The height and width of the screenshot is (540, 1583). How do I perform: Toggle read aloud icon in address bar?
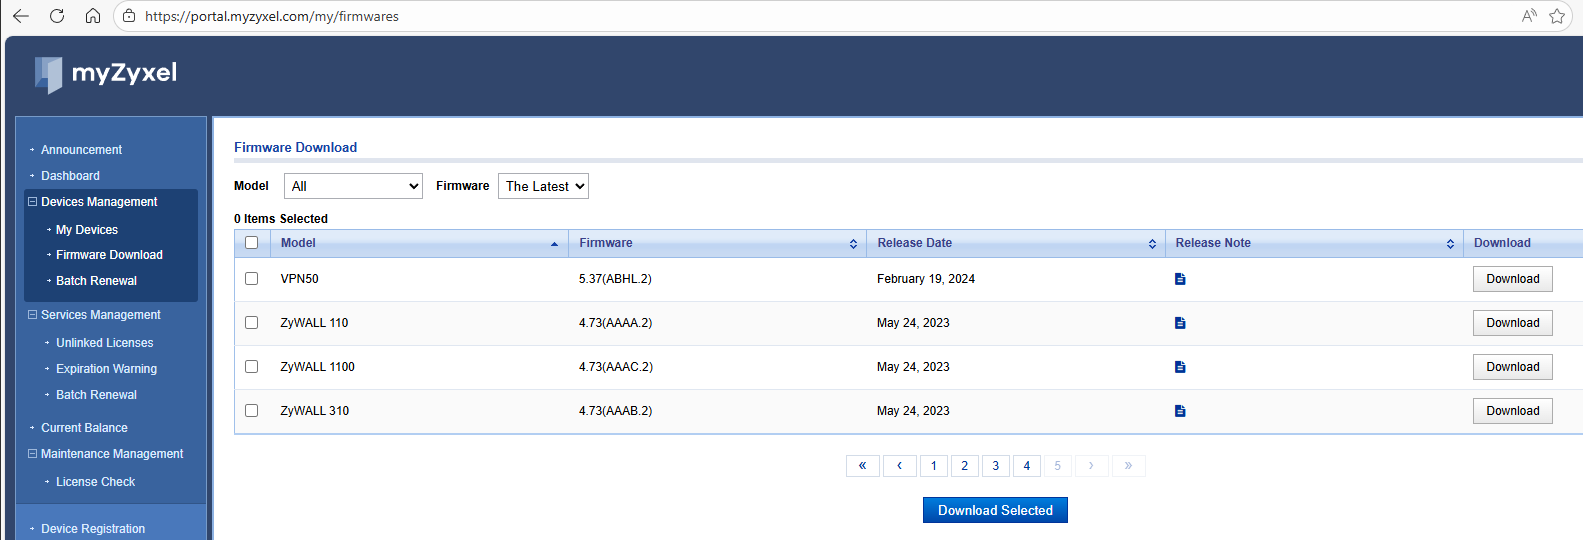[1529, 16]
